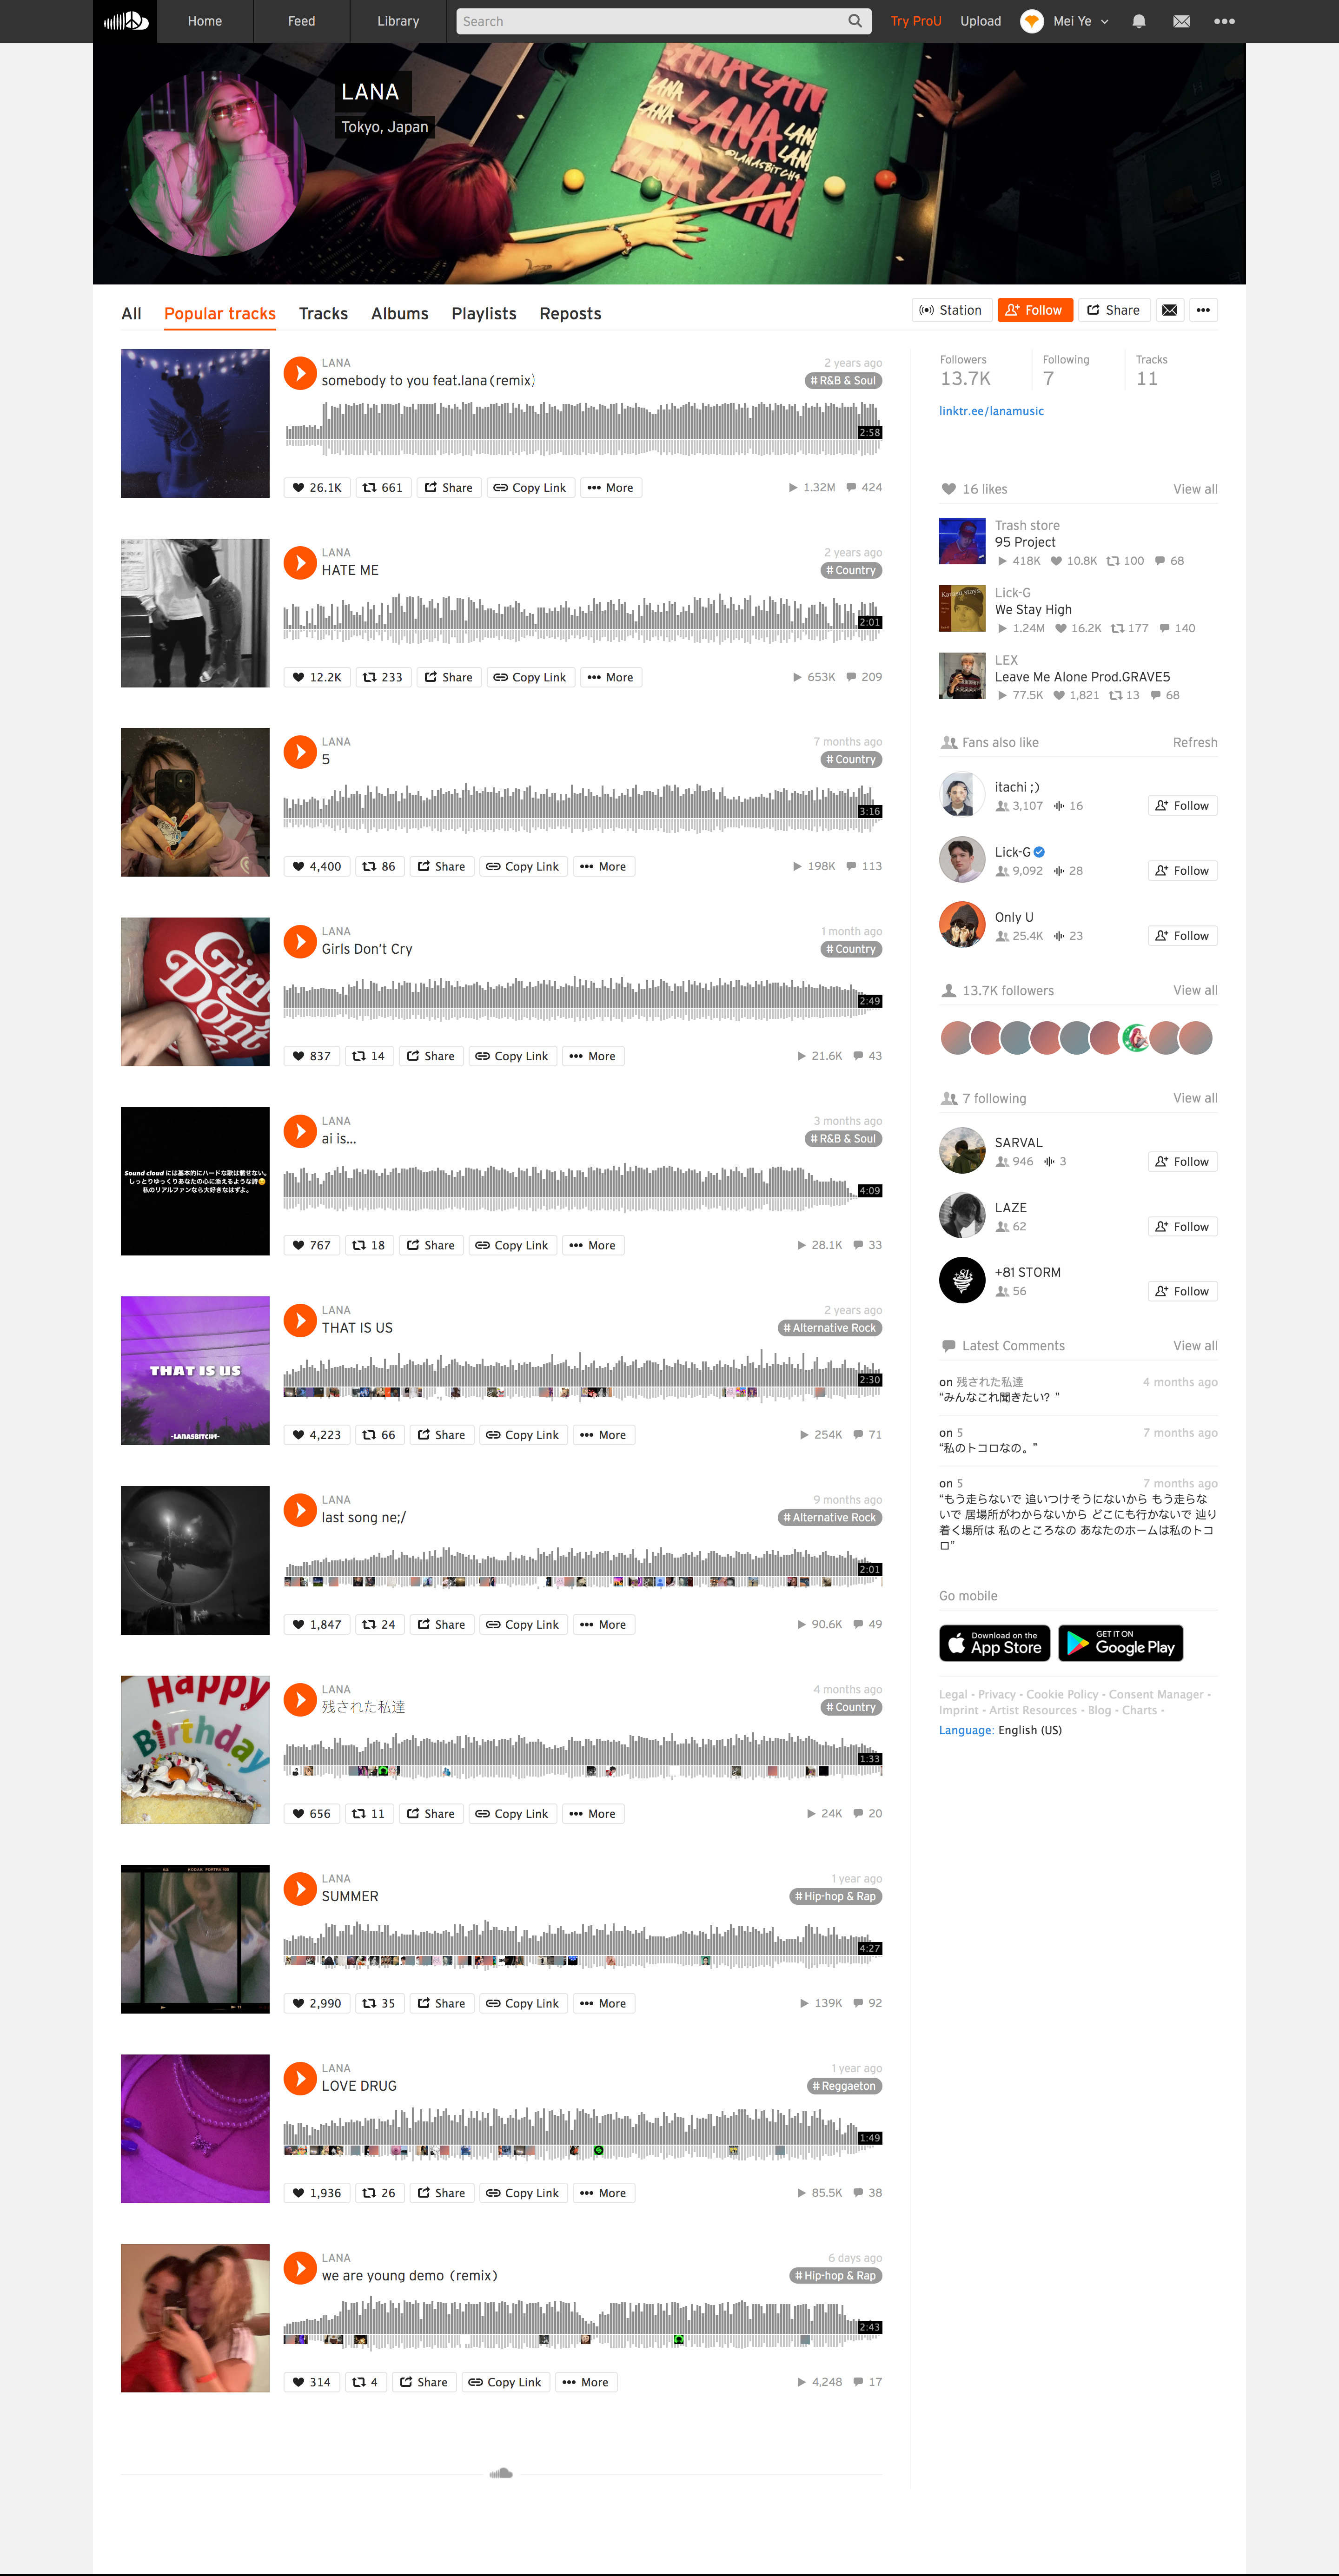Click the SoundCloud logo in the header
Image resolution: width=1339 pixels, height=2576 pixels.
pyautogui.click(x=126, y=21)
